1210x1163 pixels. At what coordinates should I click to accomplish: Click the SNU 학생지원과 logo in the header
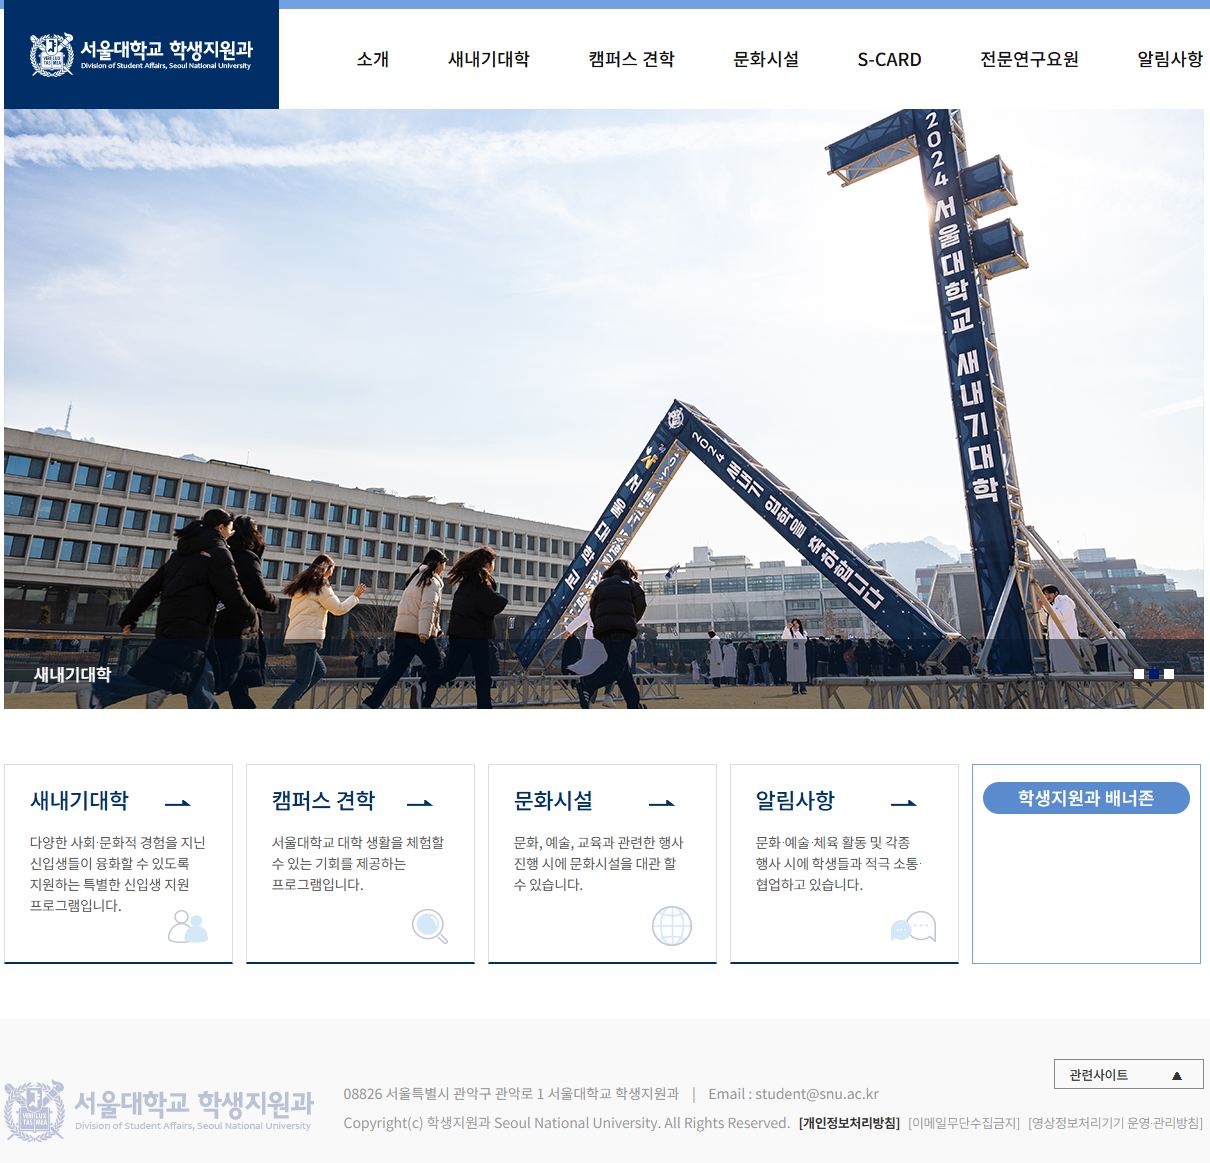point(140,55)
